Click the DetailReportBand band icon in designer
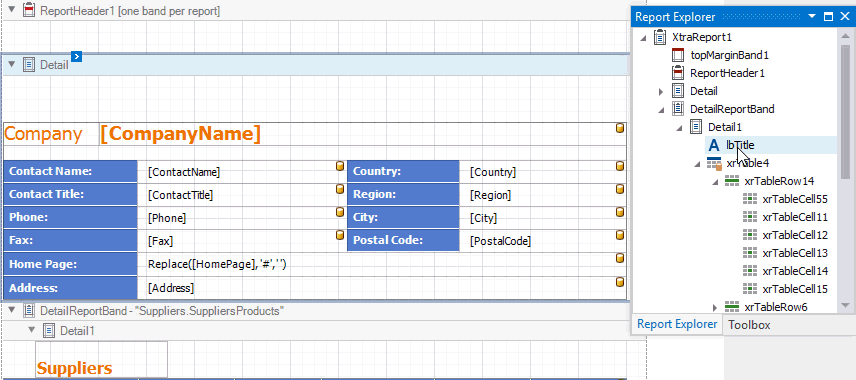Viewport: 856px width, 380px height. click(x=29, y=311)
